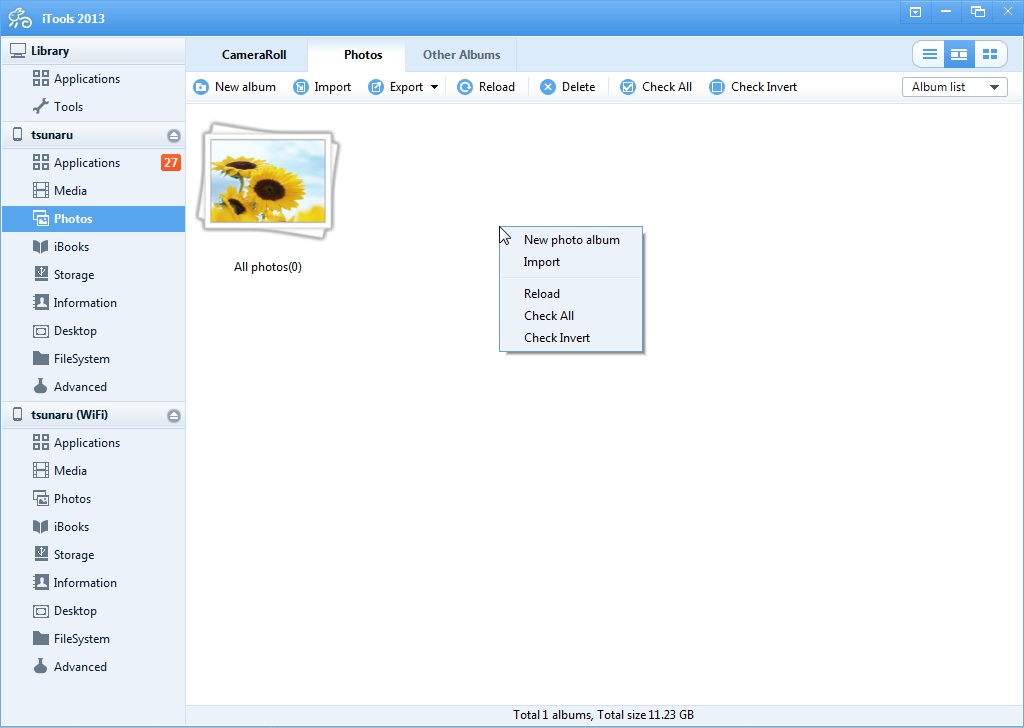
Task: Open title bar dropdown menu button
Action: [916, 12]
